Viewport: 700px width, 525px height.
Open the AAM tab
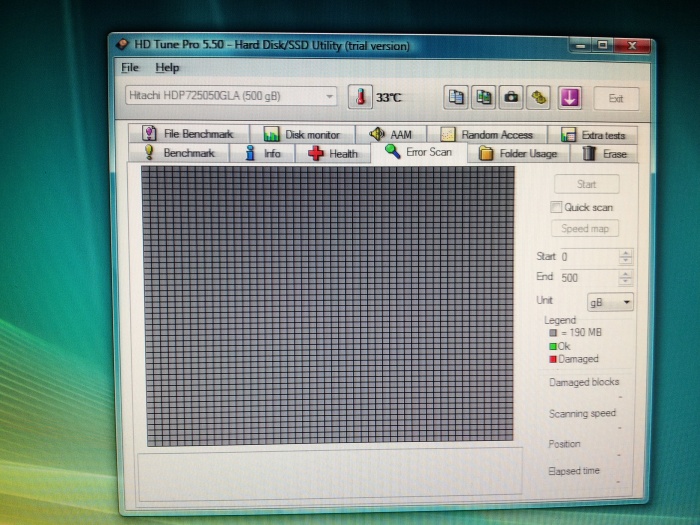[391, 134]
